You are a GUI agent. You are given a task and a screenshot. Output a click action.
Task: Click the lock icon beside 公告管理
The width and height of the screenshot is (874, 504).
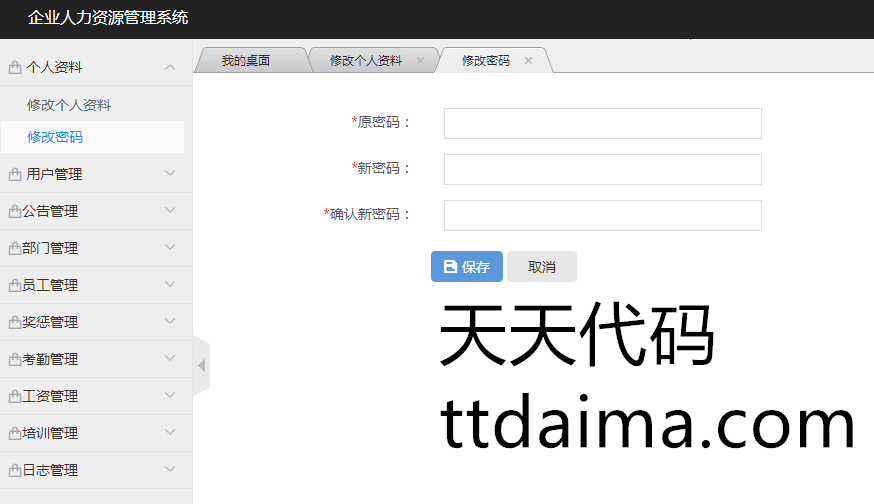(x=14, y=211)
